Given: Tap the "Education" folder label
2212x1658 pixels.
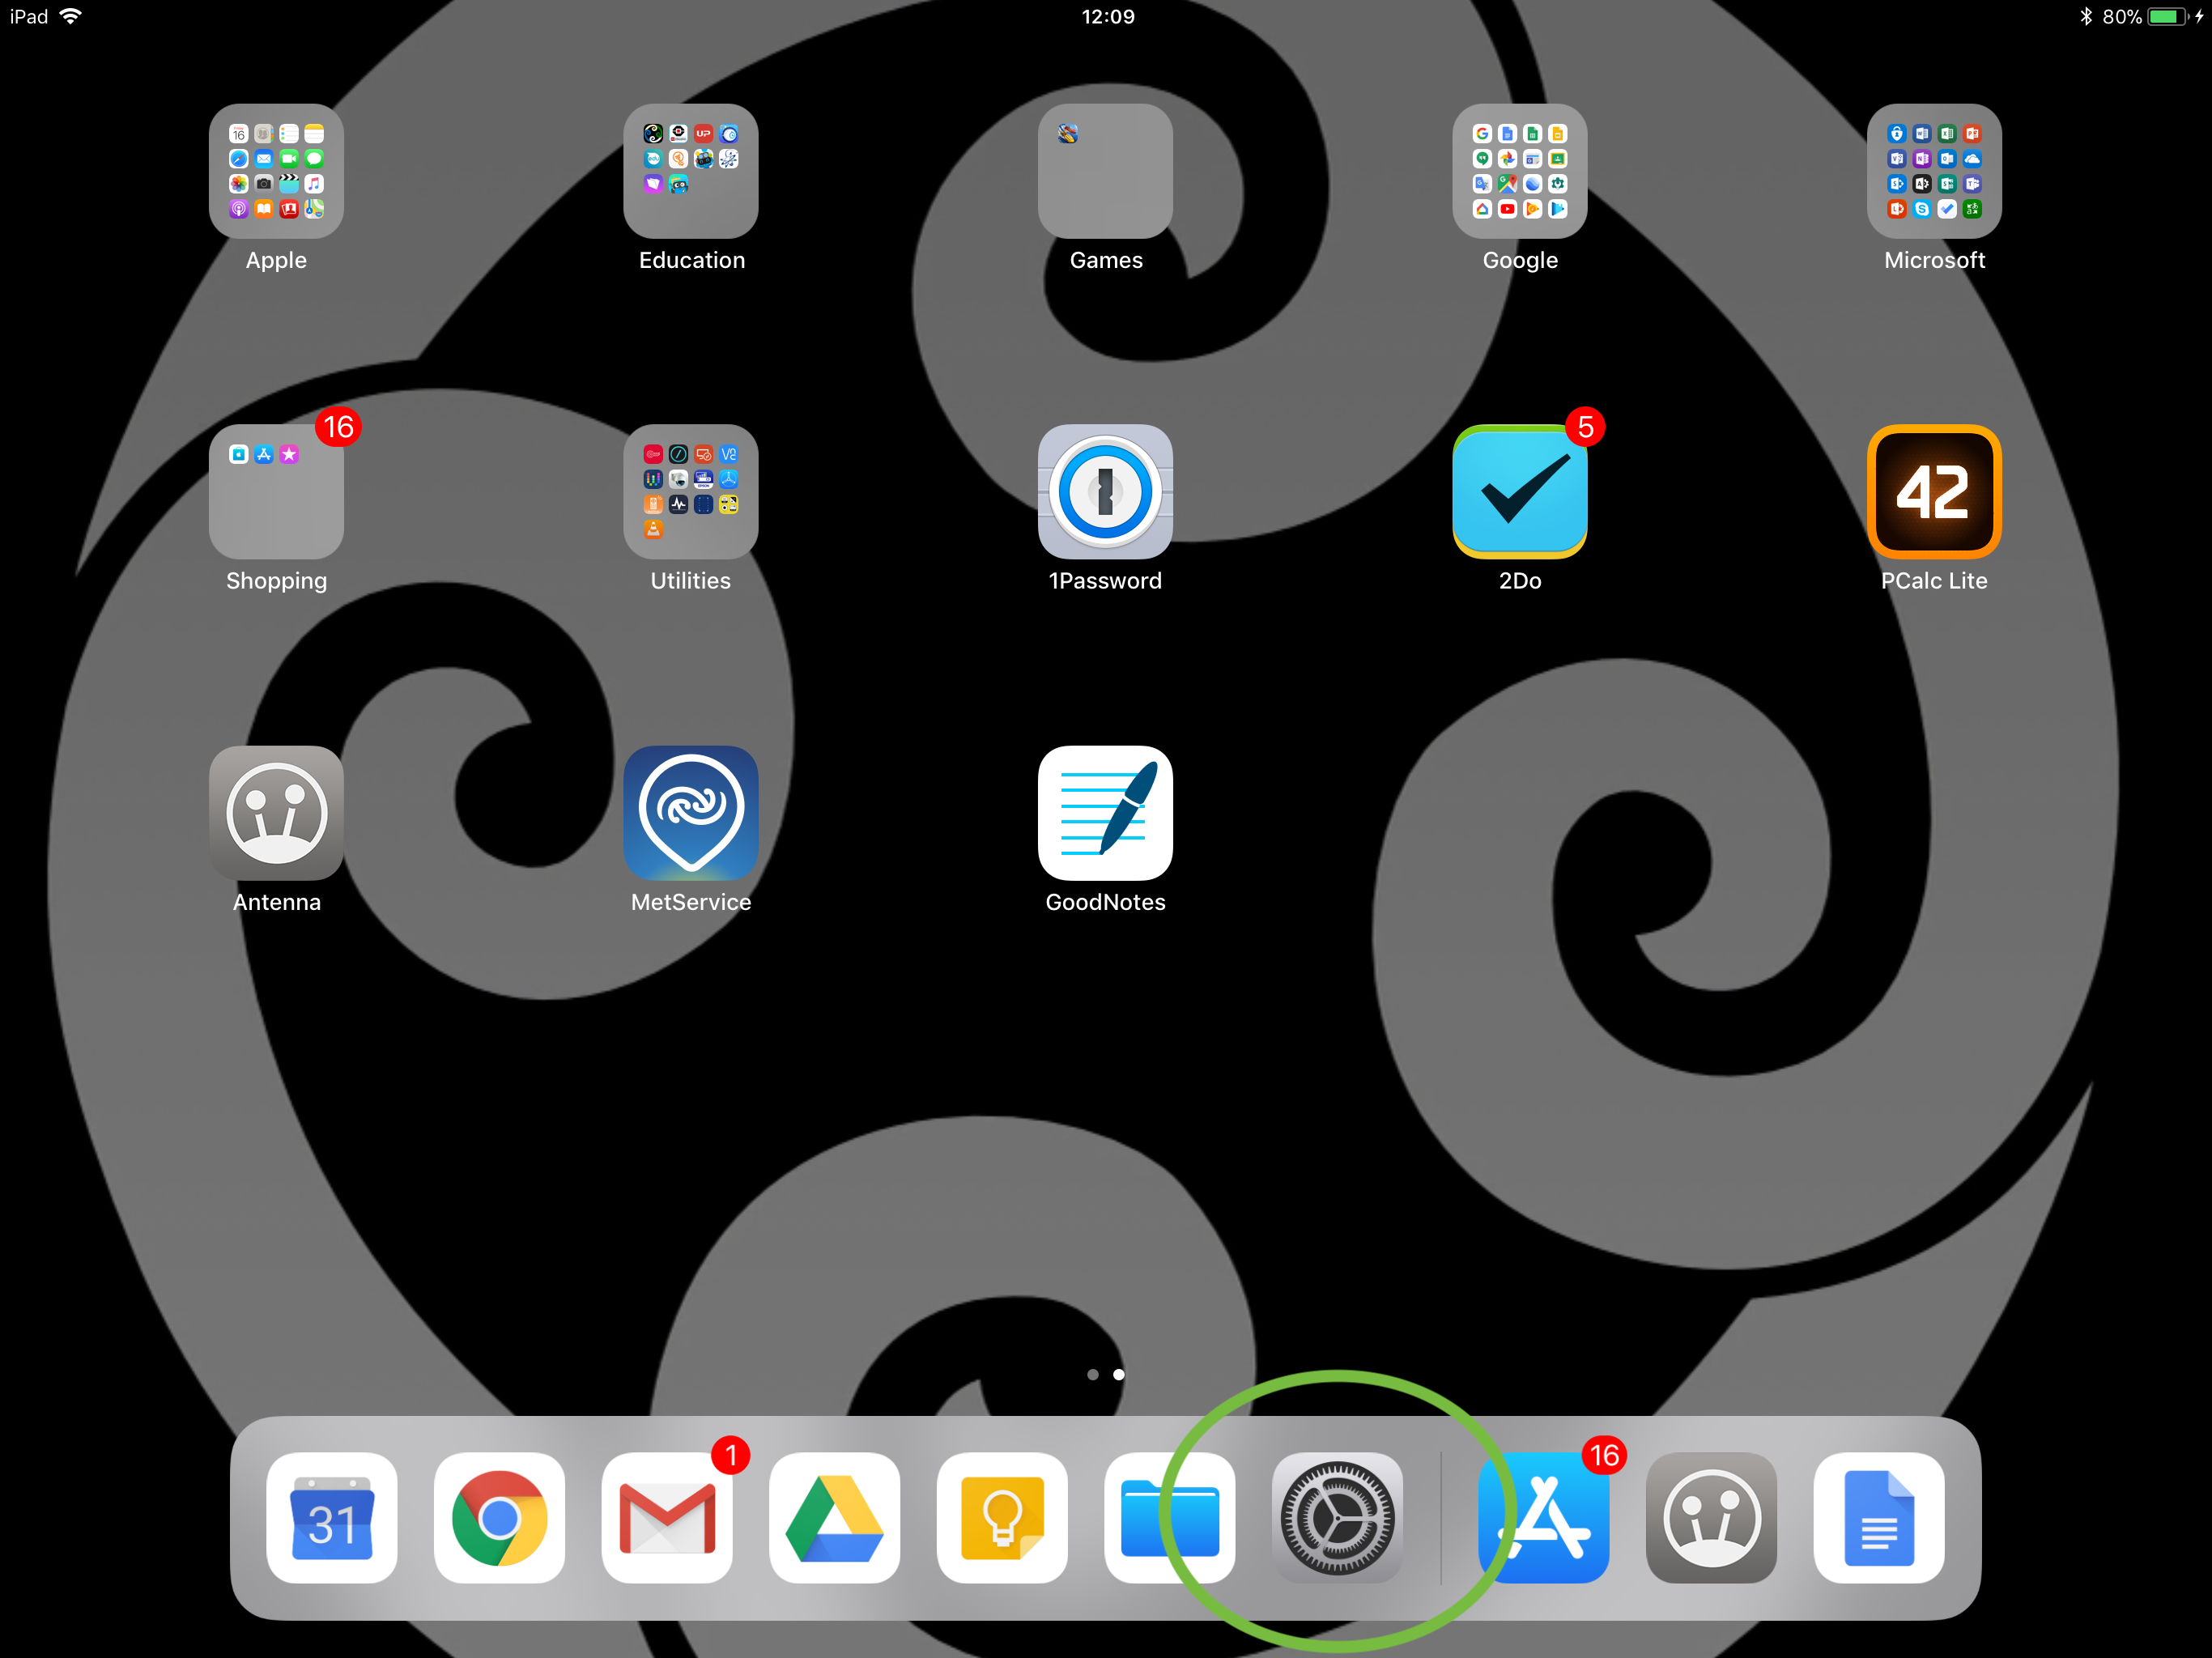Looking at the screenshot, I should coord(692,260).
